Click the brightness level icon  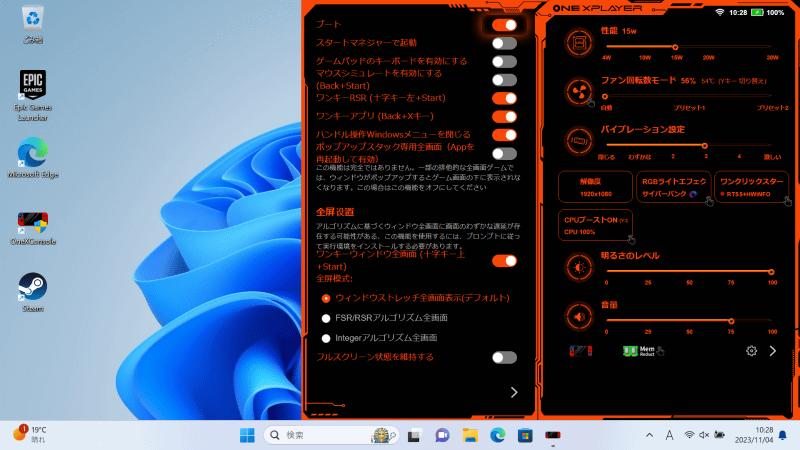tap(579, 267)
